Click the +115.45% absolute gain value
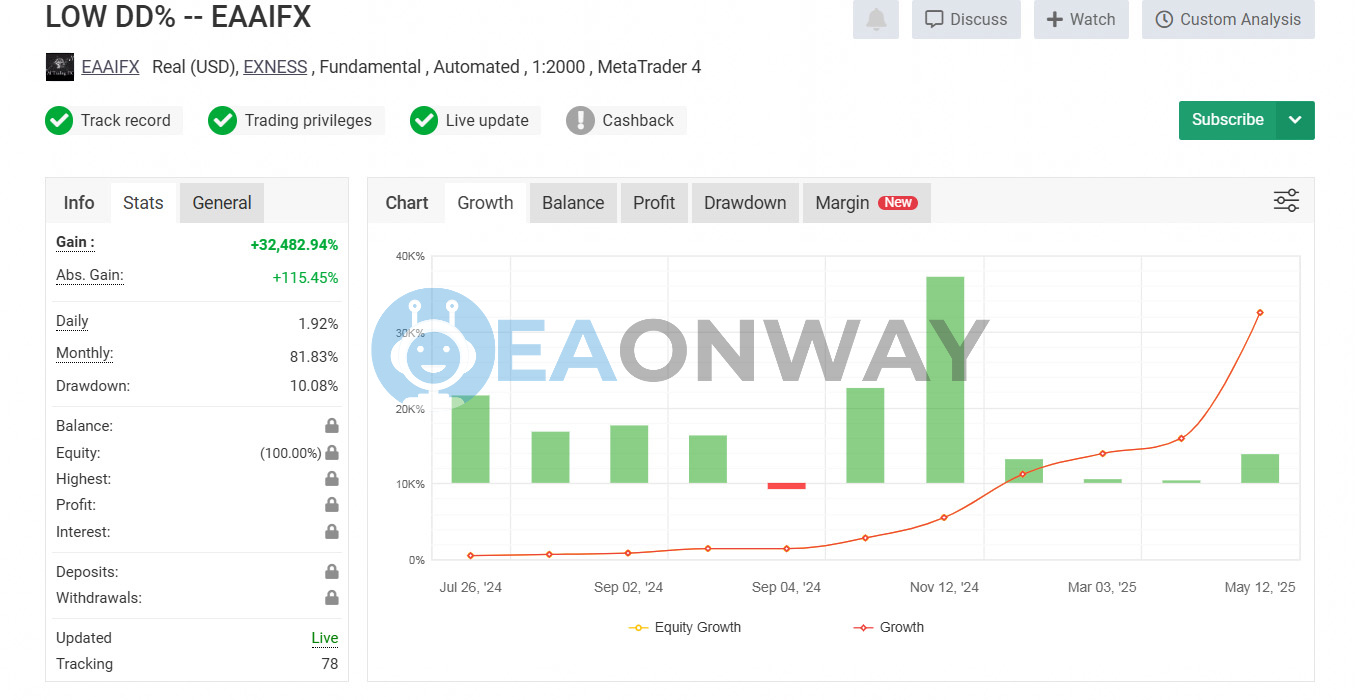Viewport: 1355px width, 700px height. click(x=306, y=278)
